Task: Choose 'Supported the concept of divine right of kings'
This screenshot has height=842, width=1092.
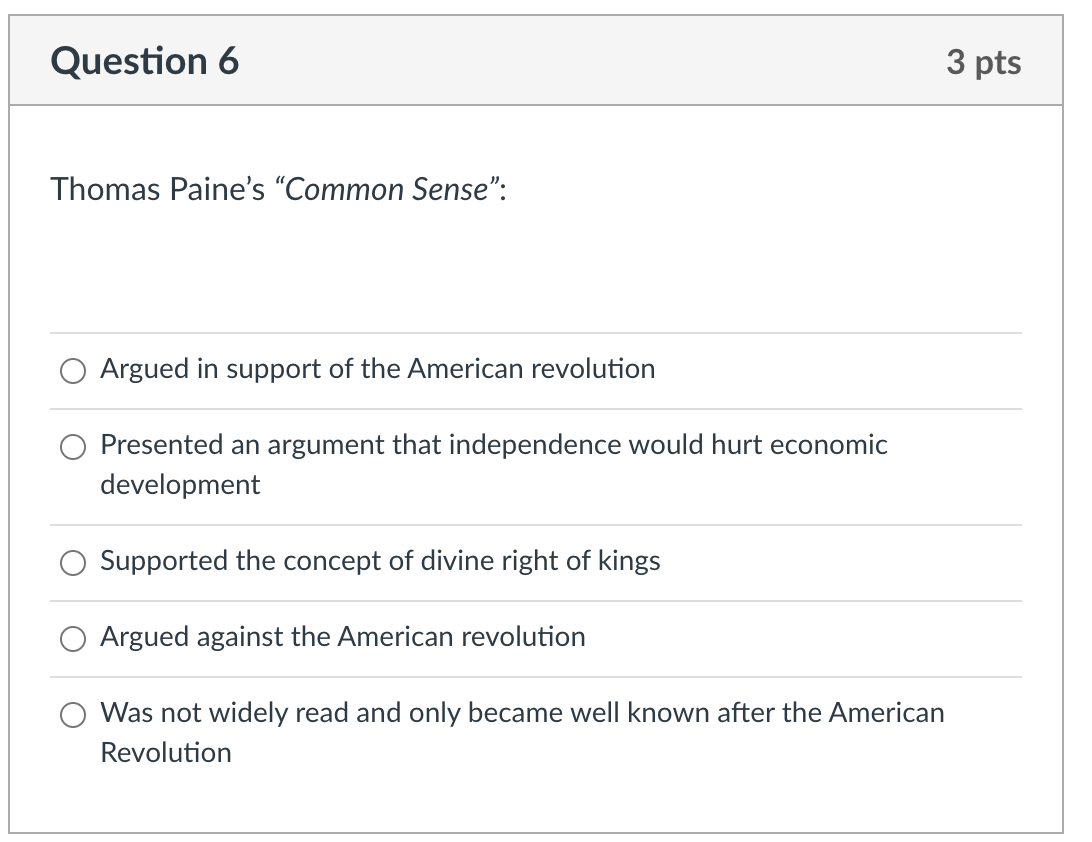Action: [72, 563]
